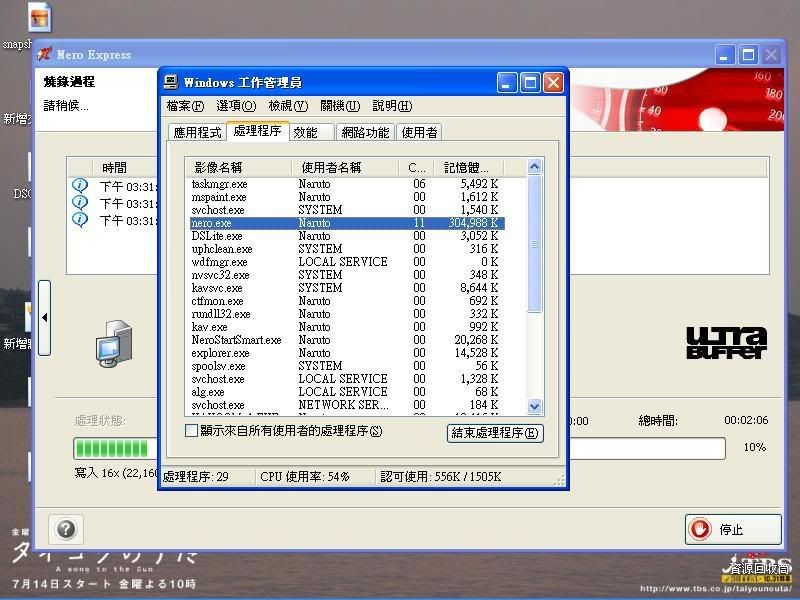Select the nvsvc32.exe process row
This screenshot has height=600, width=800.
point(345,275)
